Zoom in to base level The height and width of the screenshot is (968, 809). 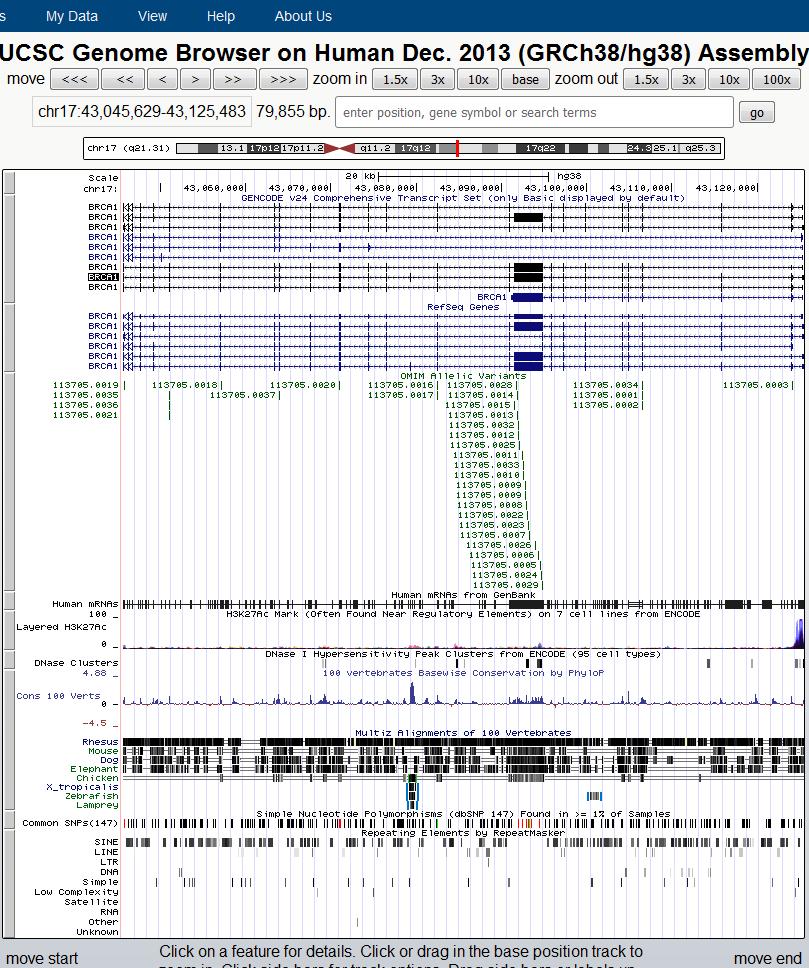(x=525, y=80)
